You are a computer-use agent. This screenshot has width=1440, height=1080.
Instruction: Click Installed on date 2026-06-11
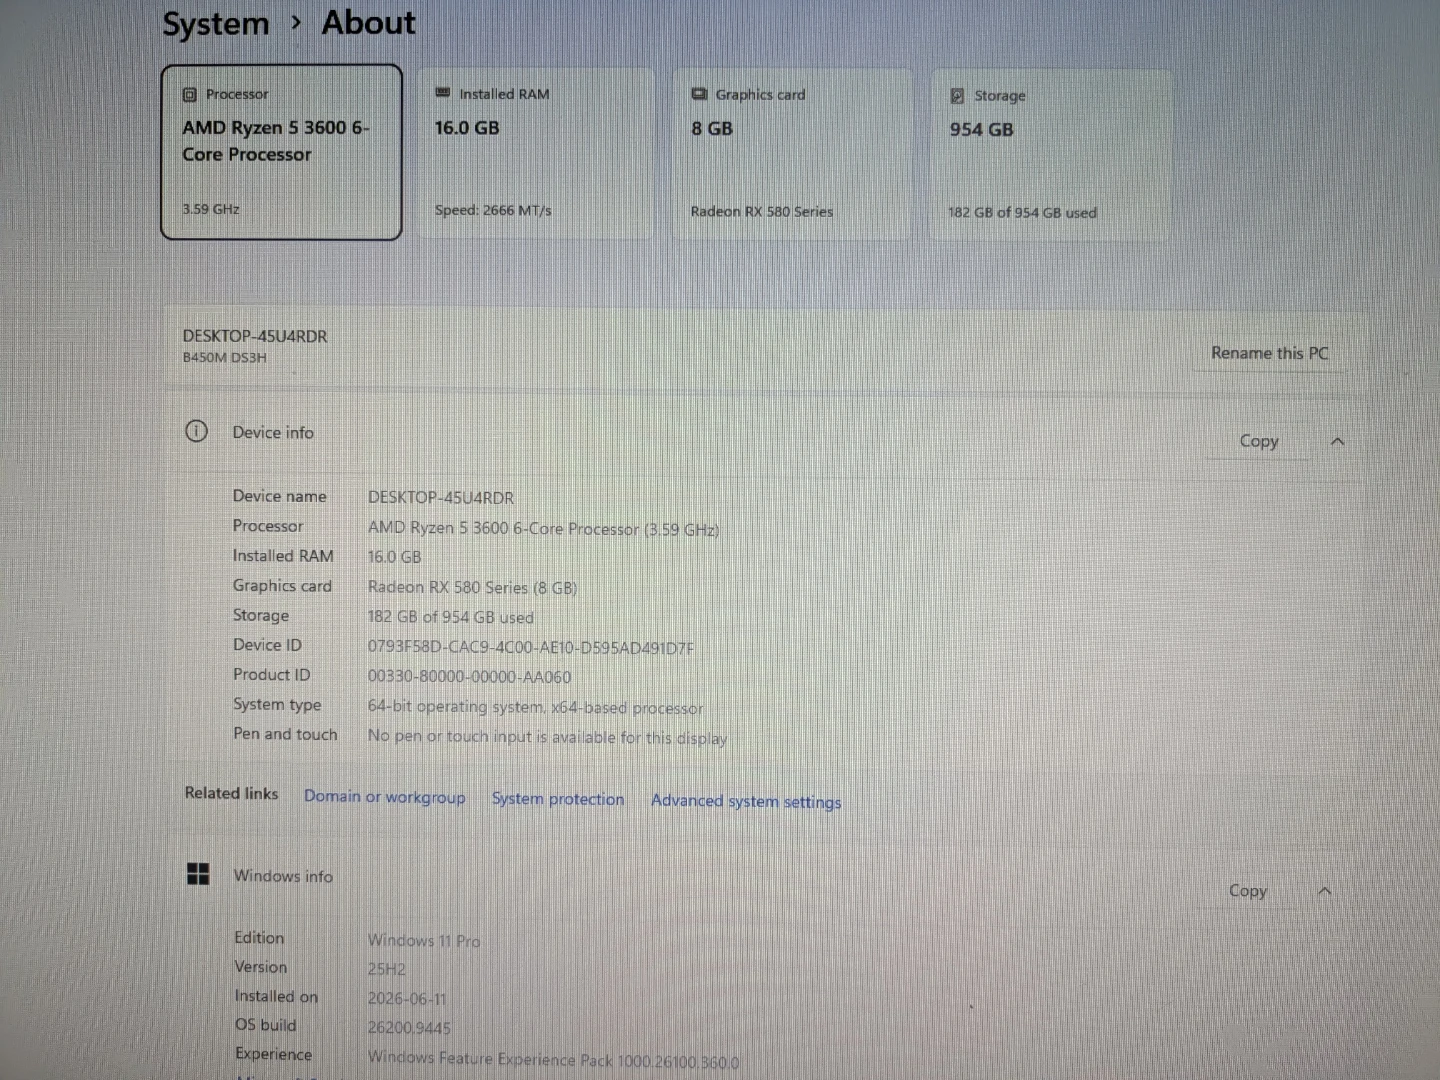(x=407, y=999)
